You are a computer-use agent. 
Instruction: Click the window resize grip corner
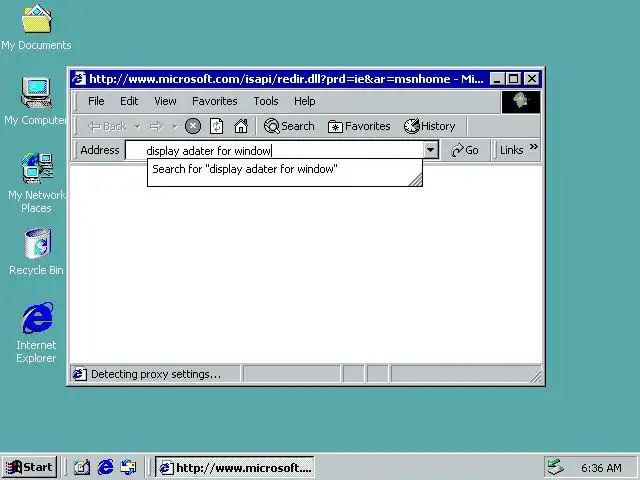536,376
